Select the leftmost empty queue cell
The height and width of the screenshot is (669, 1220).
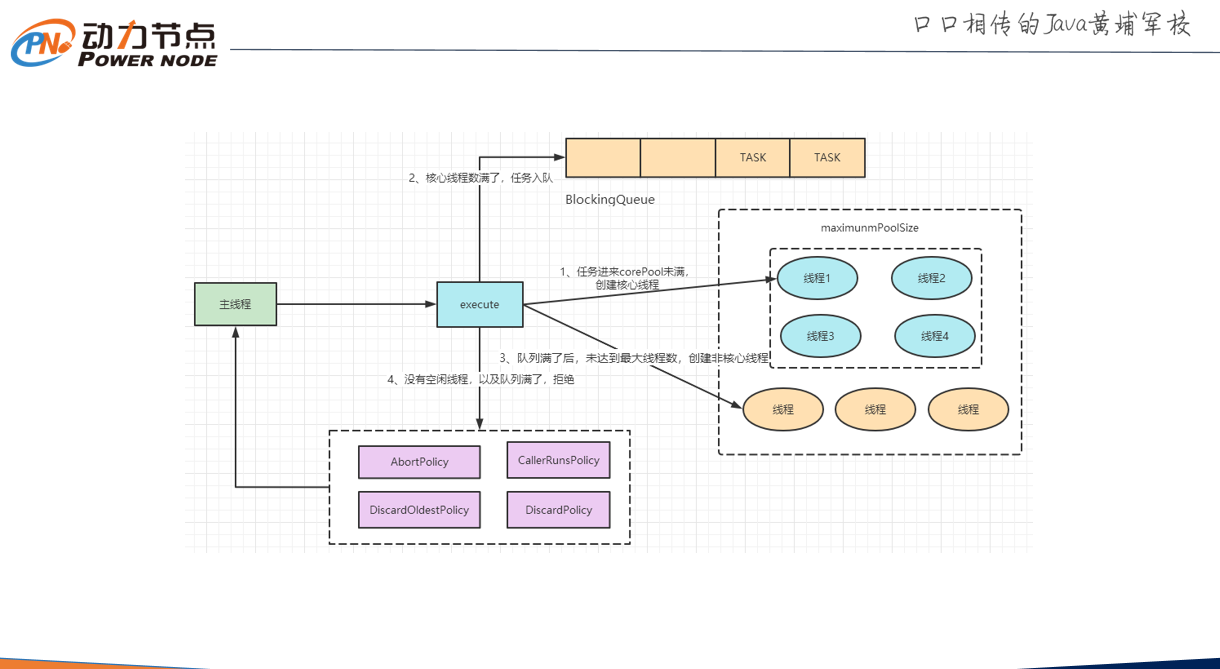click(x=603, y=158)
